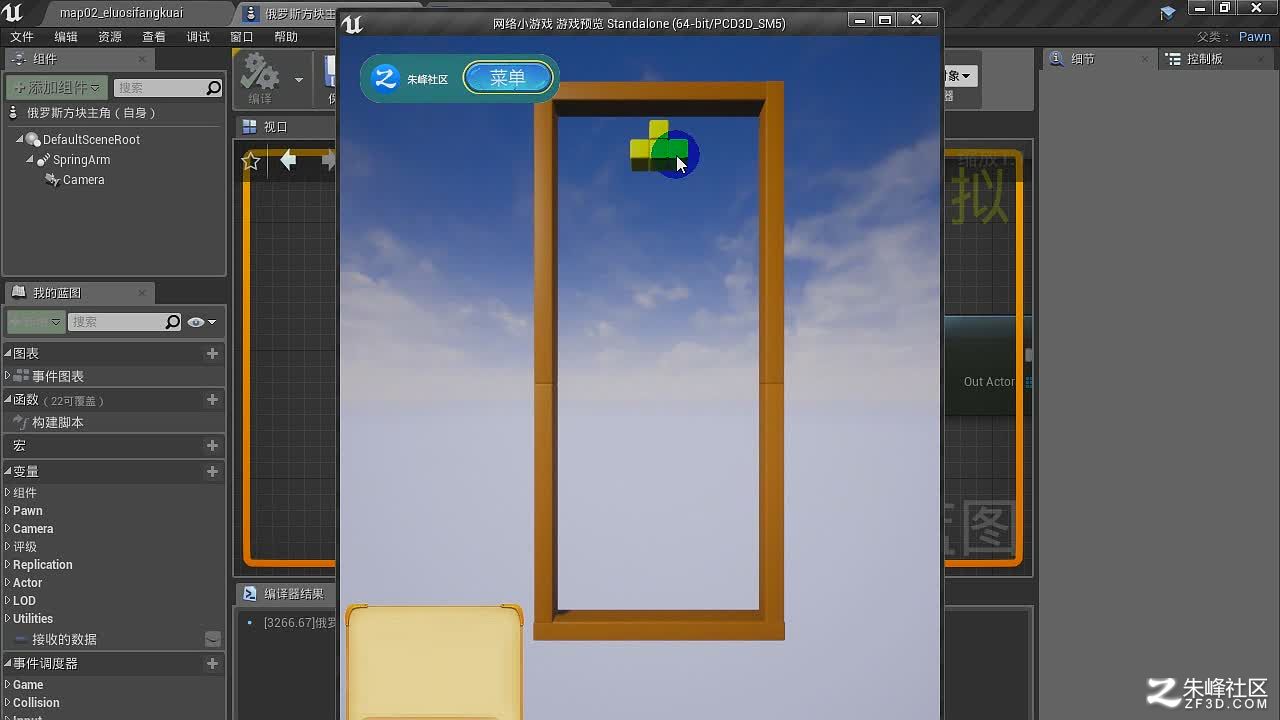Screen dimensions: 1280x720
Task: Click the 编译 compile toolbar icon
Action: (x=260, y=78)
